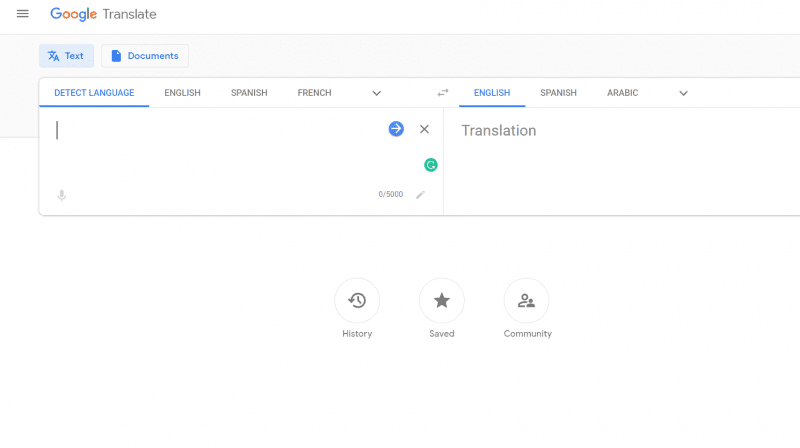Swap source and target languages
The height and width of the screenshot is (448, 800).
pyautogui.click(x=443, y=93)
